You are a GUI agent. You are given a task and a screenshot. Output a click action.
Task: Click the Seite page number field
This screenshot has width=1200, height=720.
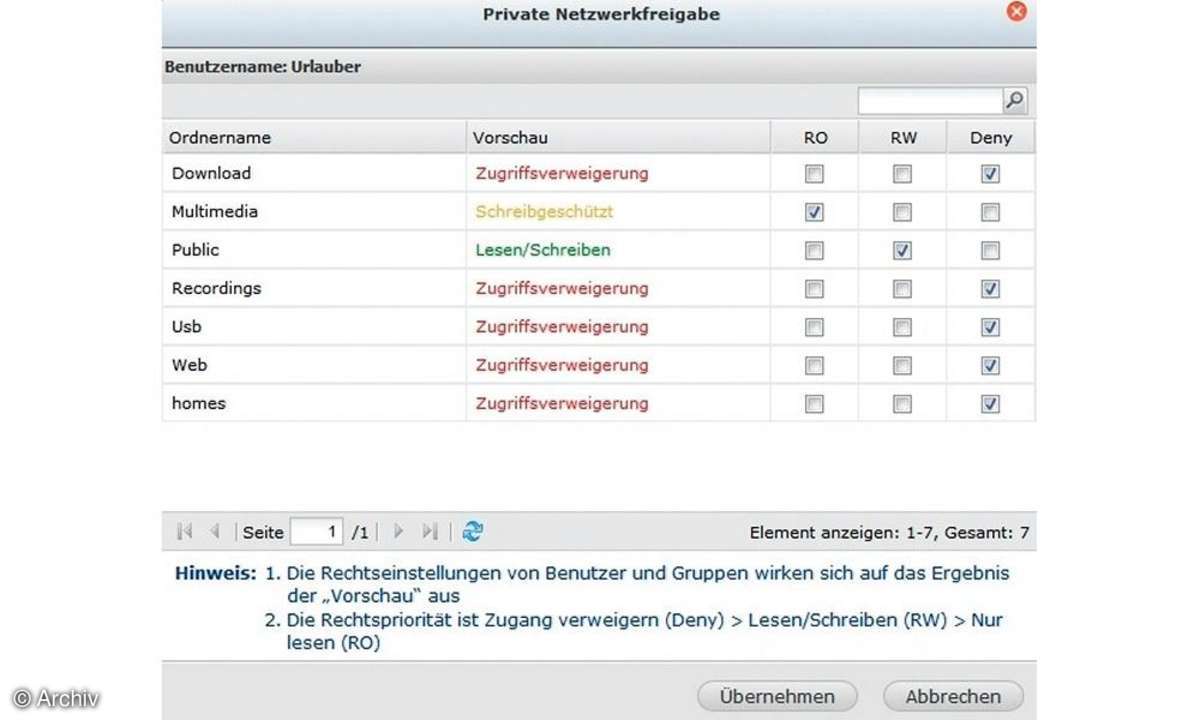click(x=317, y=532)
